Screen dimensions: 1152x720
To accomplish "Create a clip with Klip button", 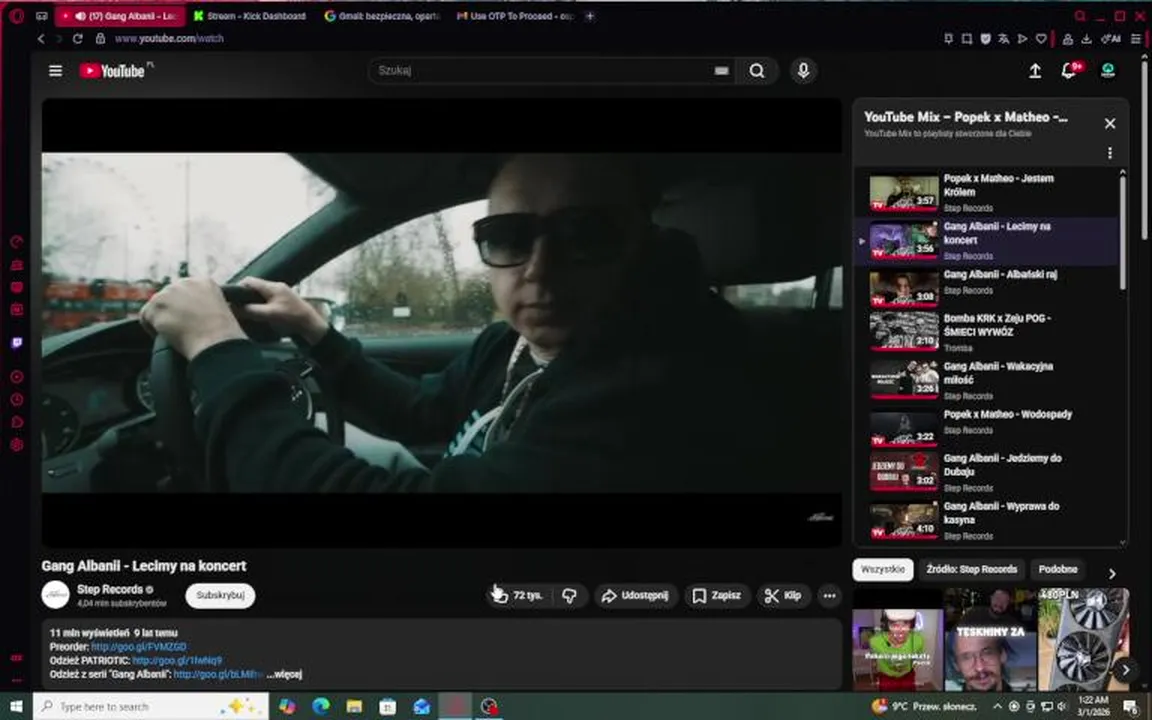I will tap(783, 595).
